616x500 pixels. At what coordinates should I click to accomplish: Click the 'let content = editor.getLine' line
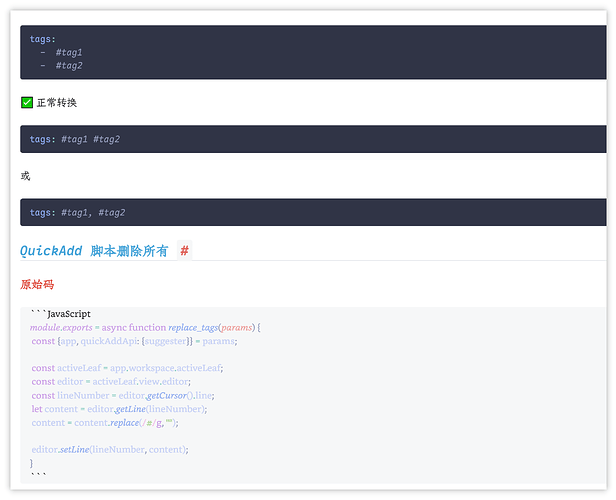click(119, 409)
